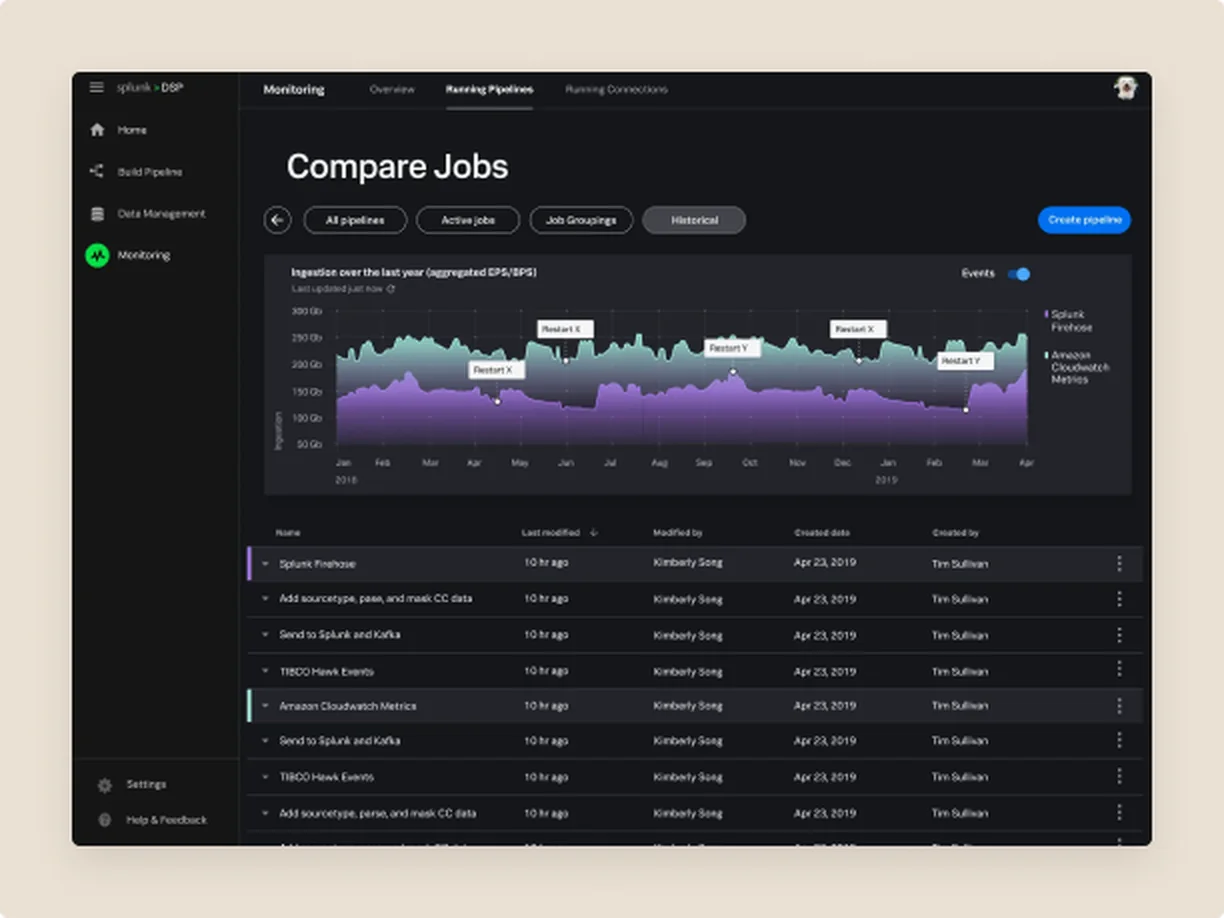Click the Restart X marker near June
This screenshot has width=1224, height=918.
(x=565, y=329)
